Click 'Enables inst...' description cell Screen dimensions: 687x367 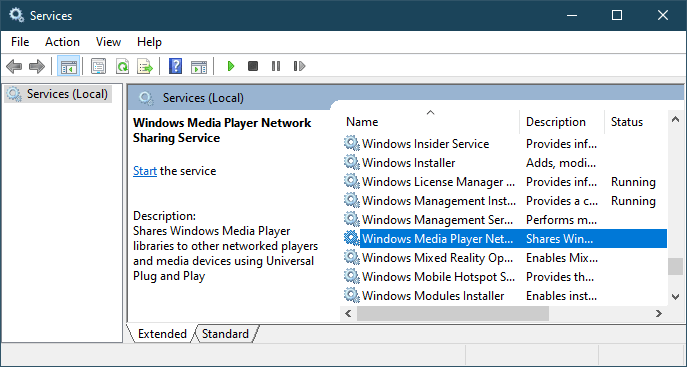[561, 296]
